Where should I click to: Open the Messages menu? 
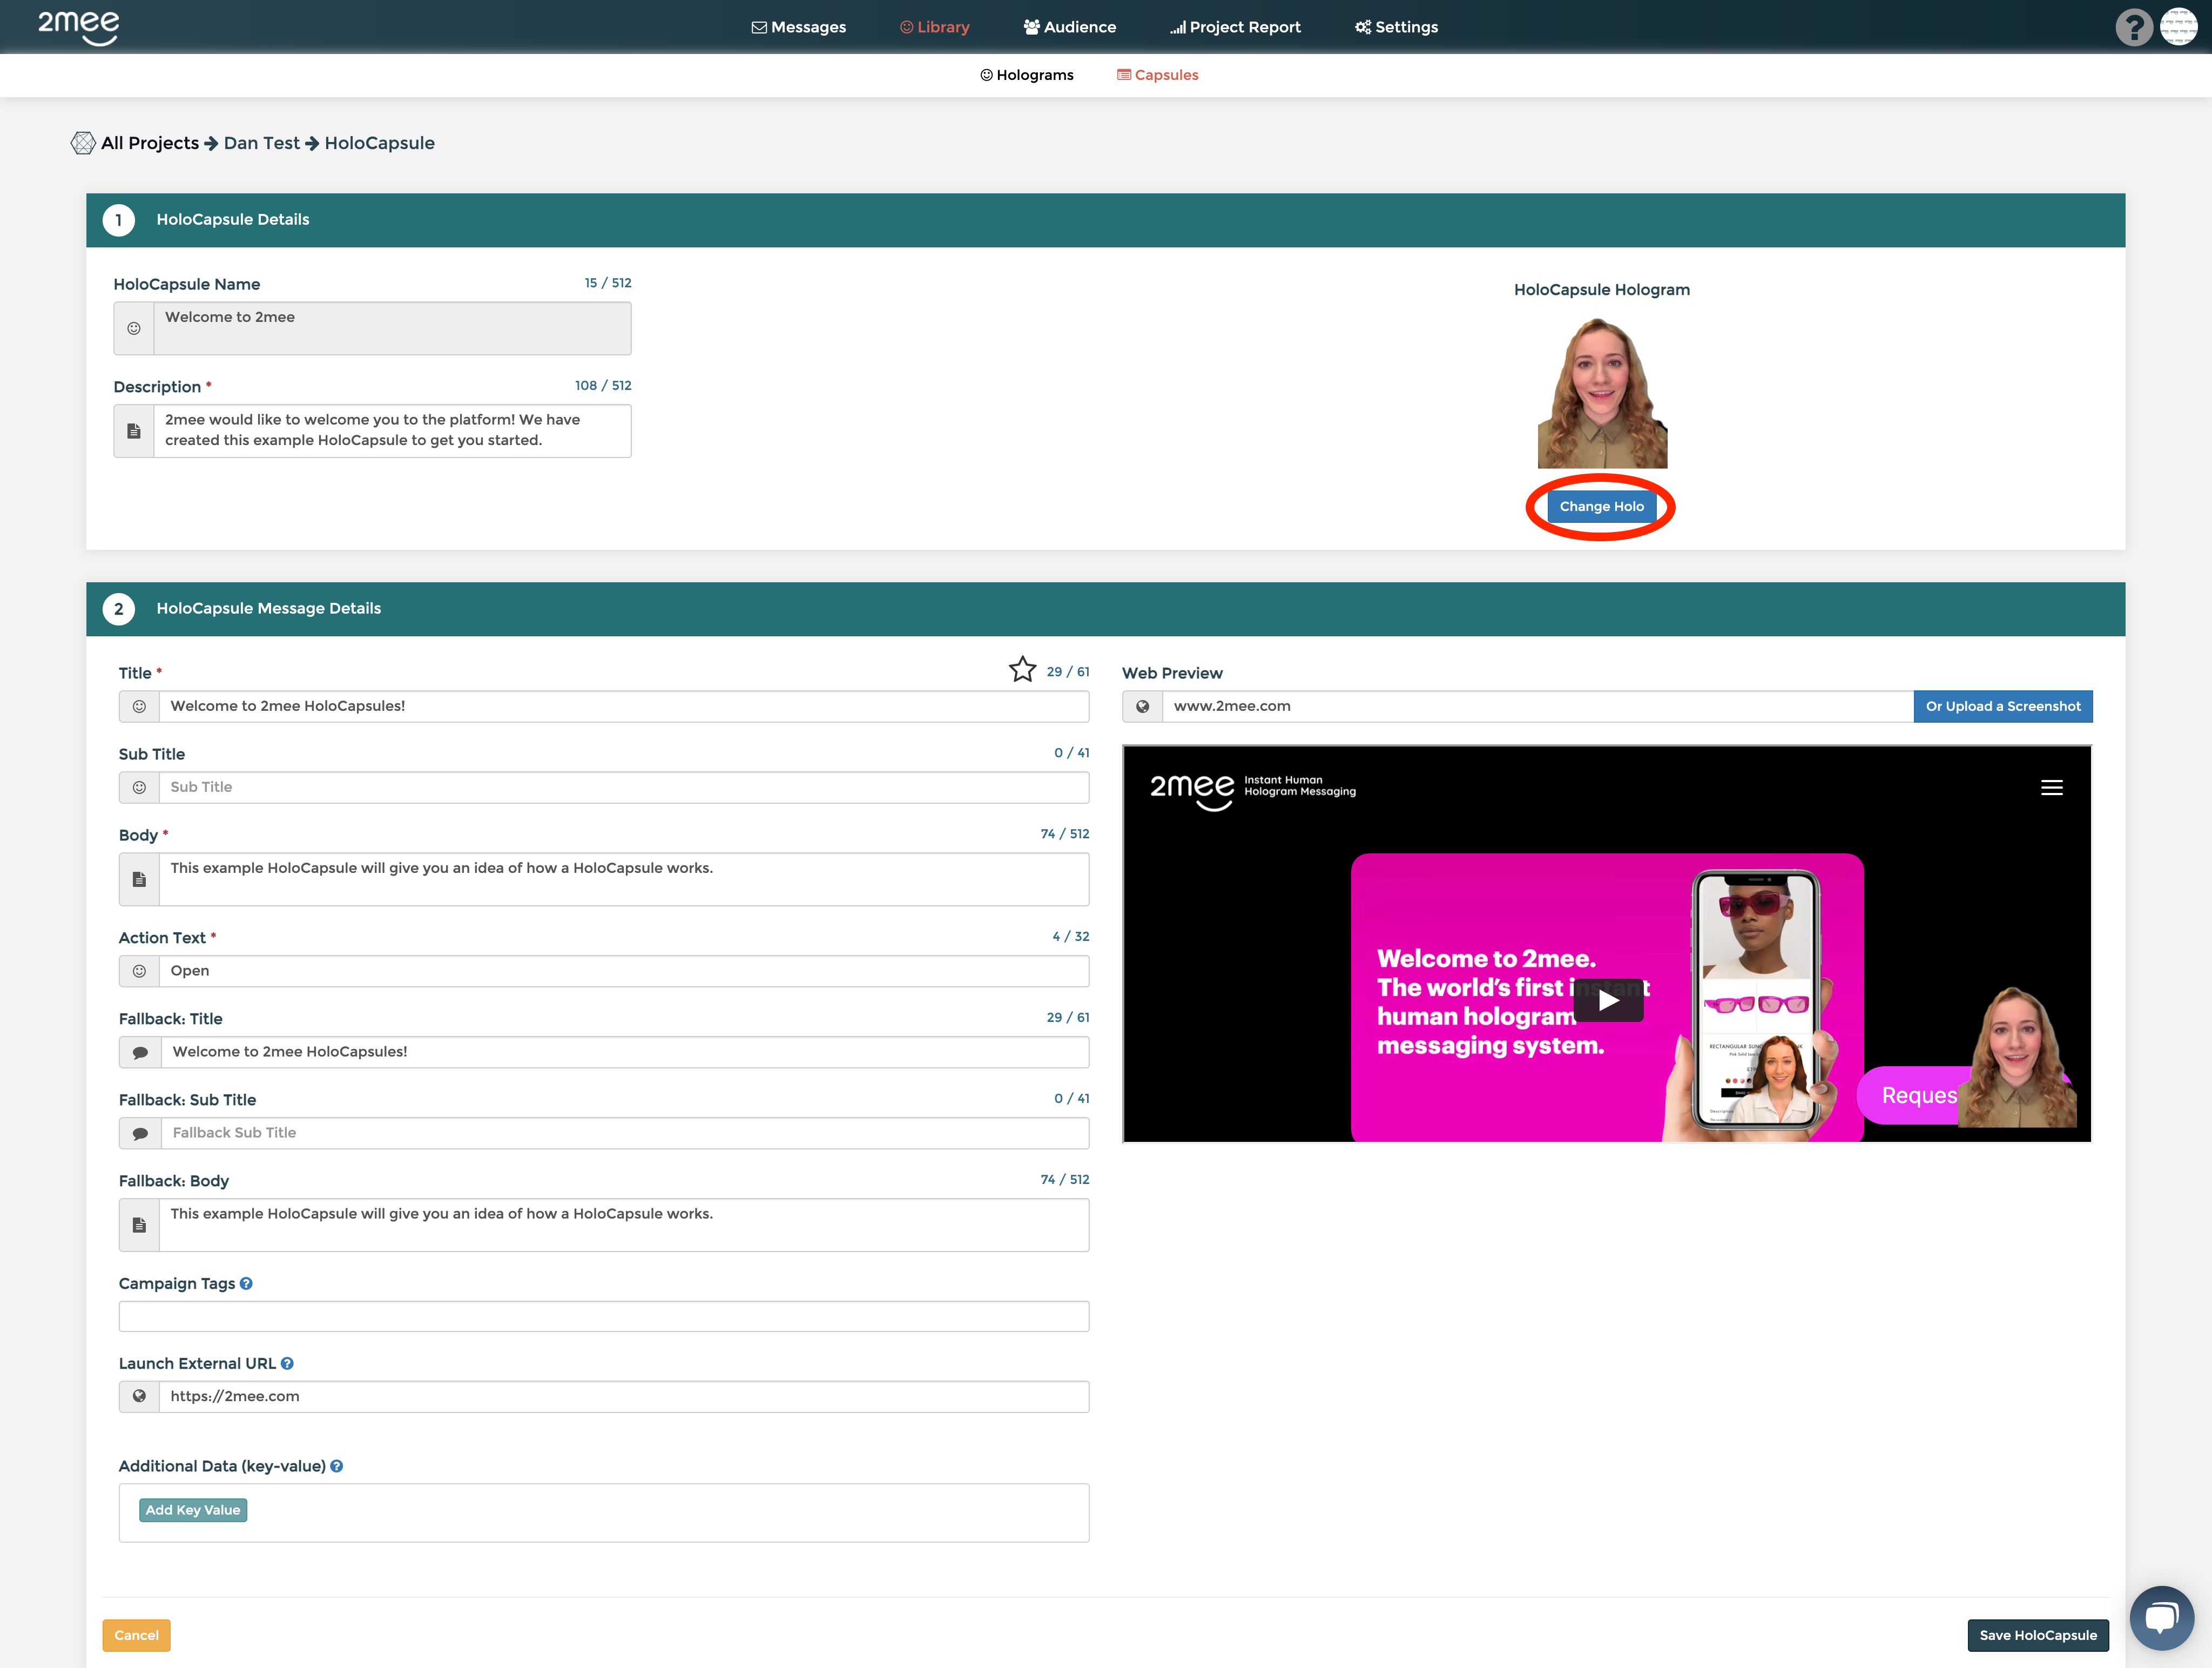click(798, 27)
